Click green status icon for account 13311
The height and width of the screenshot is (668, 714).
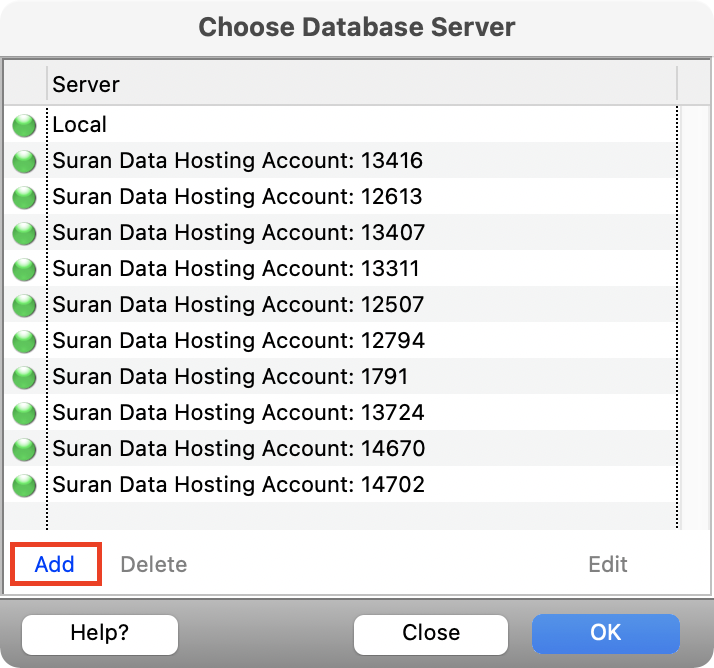[24, 270]
